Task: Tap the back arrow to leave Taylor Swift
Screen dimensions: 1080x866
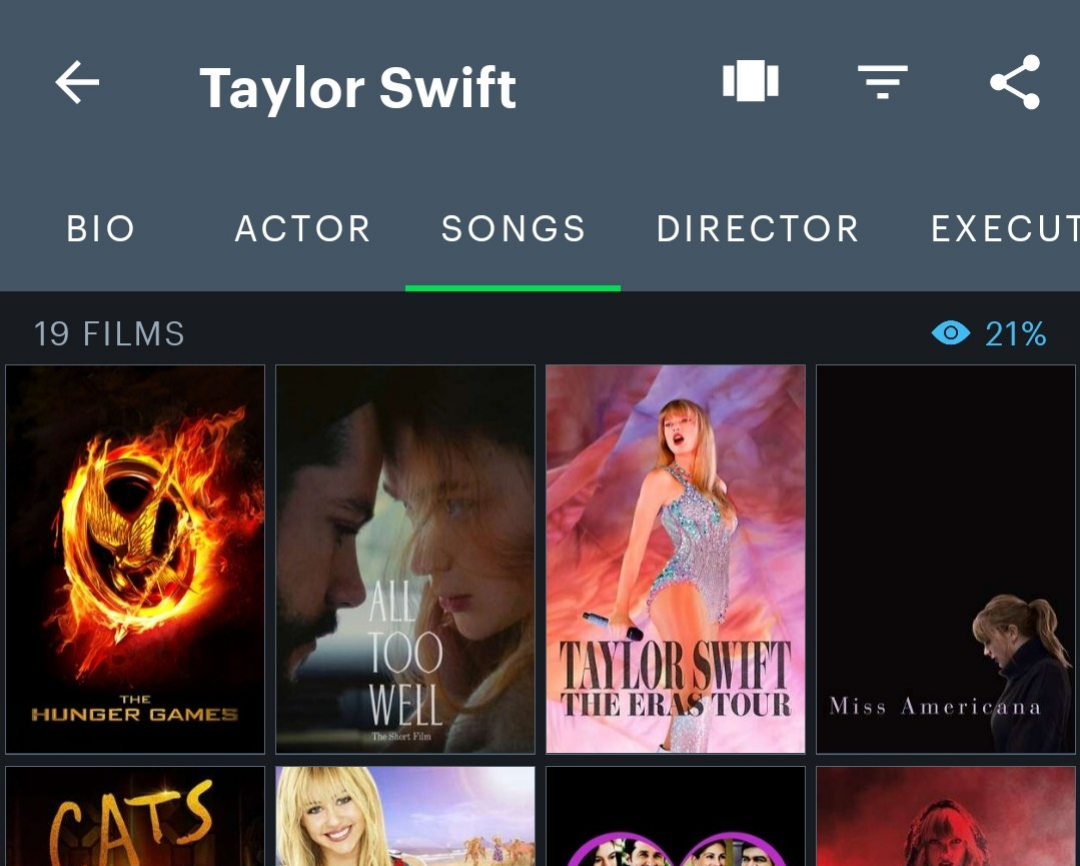Action: point(75,84)
